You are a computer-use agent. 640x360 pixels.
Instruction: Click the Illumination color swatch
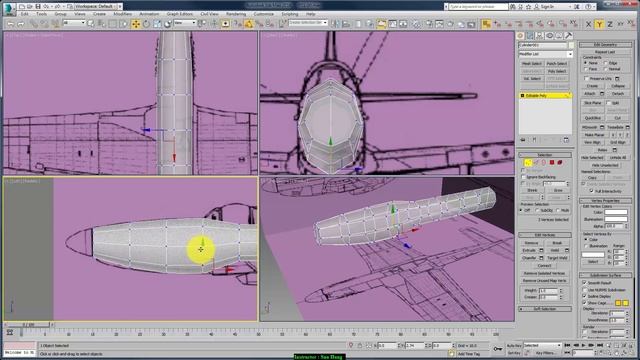tap(616, 219)
